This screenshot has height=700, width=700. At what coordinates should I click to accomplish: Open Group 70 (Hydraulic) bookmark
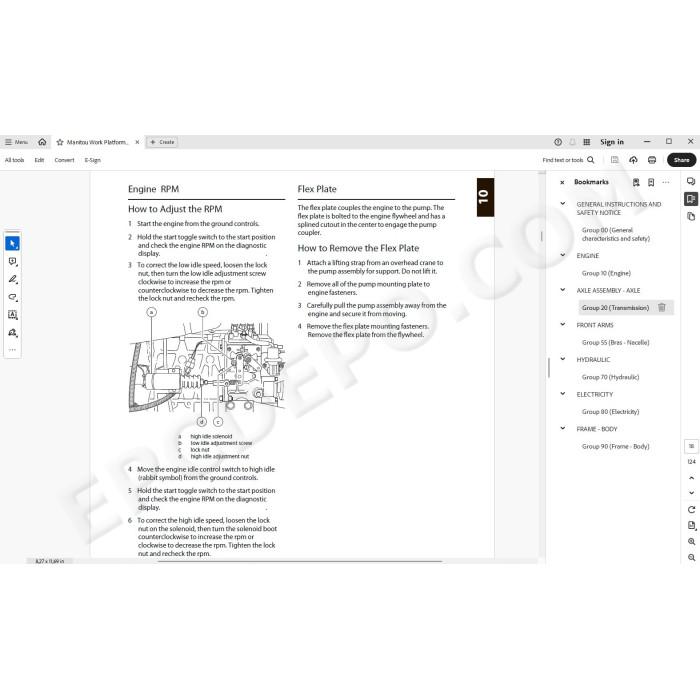610,377
